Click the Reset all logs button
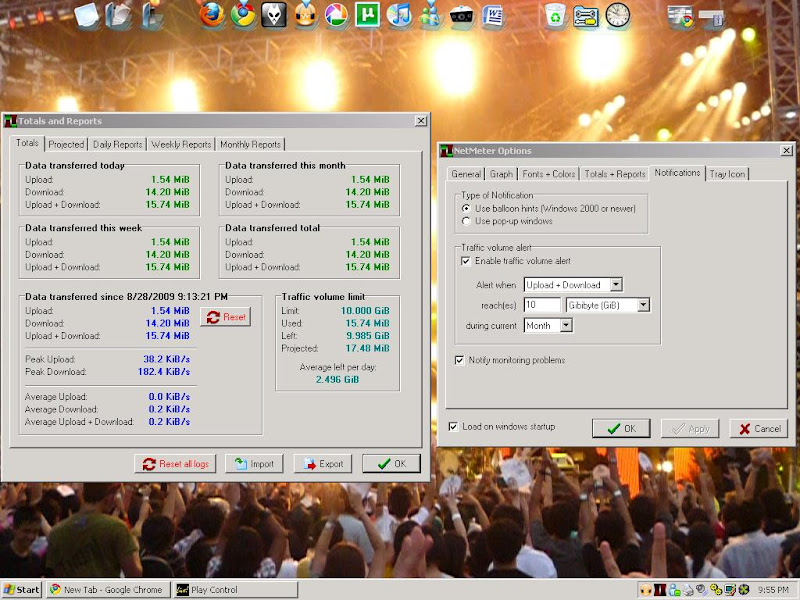This screenshot has height=600, width=800. pyautogui.click(x=175, y=464)
